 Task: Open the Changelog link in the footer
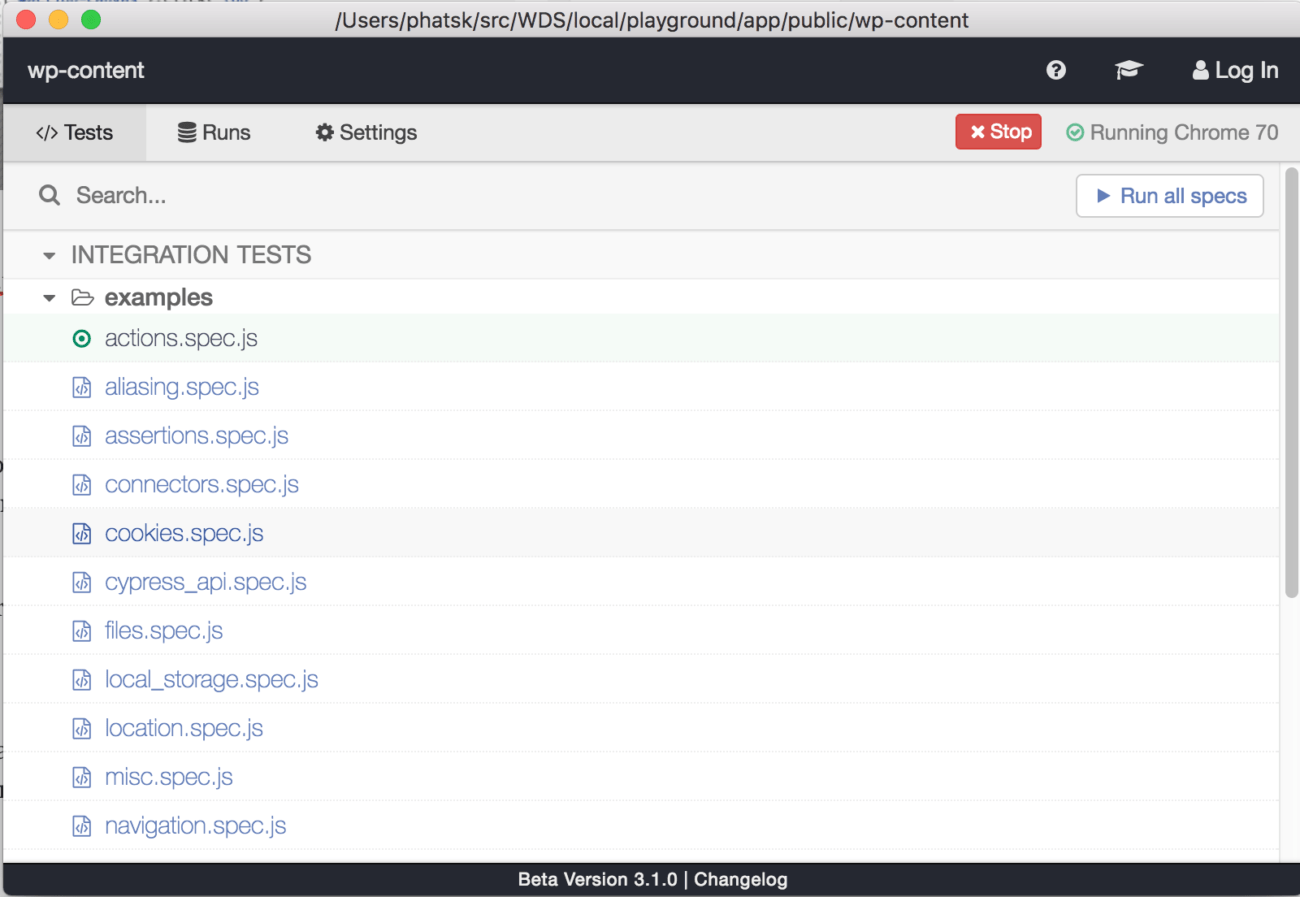740,879
